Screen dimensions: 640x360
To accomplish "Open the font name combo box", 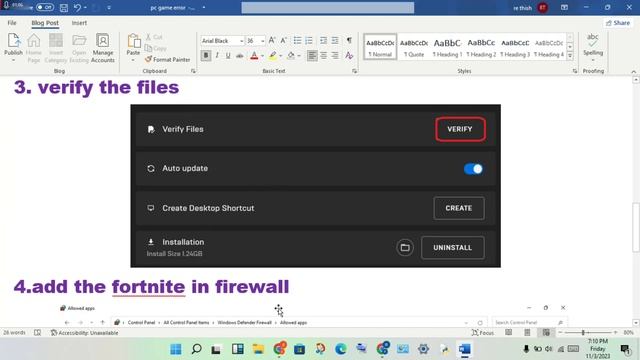I will [222, 41].
